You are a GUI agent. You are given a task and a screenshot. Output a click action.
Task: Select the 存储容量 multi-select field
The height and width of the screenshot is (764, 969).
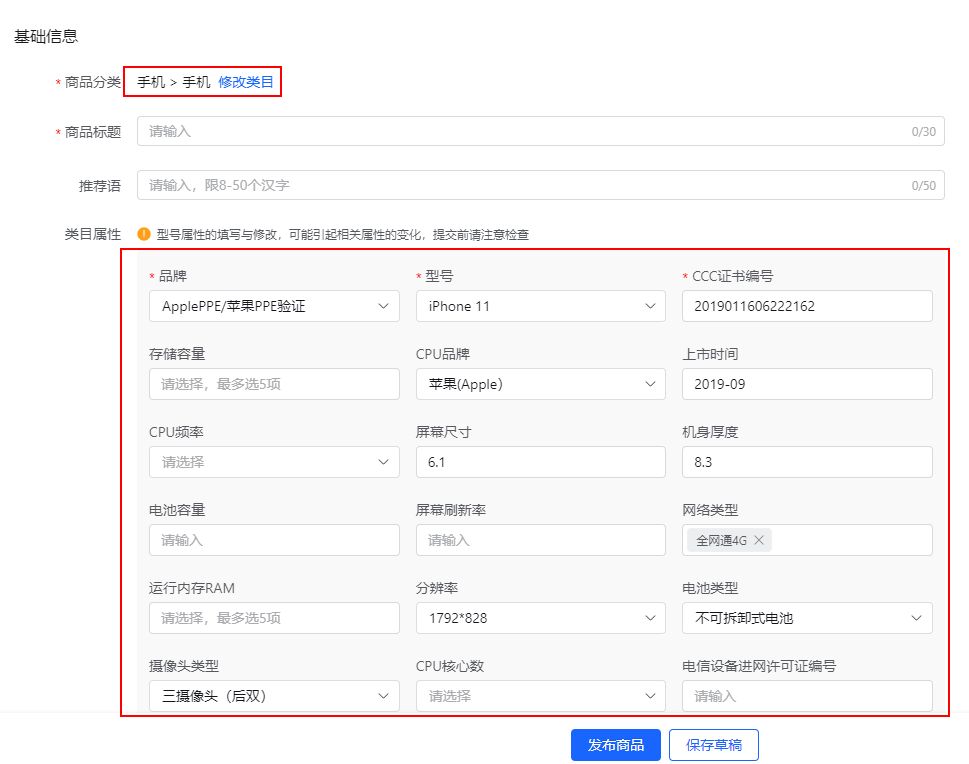click(273, 384)
